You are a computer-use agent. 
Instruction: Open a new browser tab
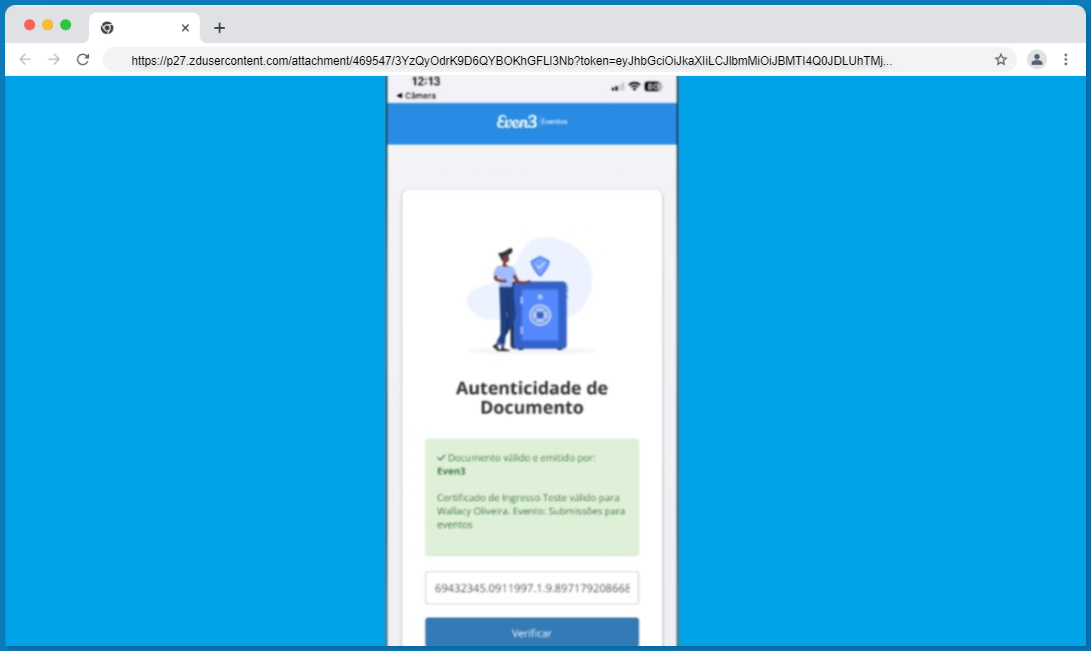pos(219,28)
